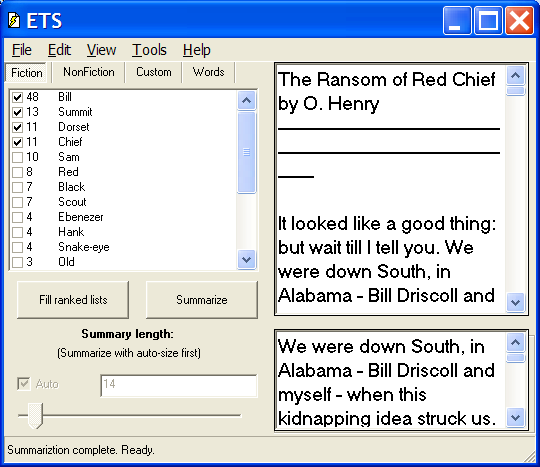540x467 pixels.
Task: Open the Tools menu
Action: [149, 50]
